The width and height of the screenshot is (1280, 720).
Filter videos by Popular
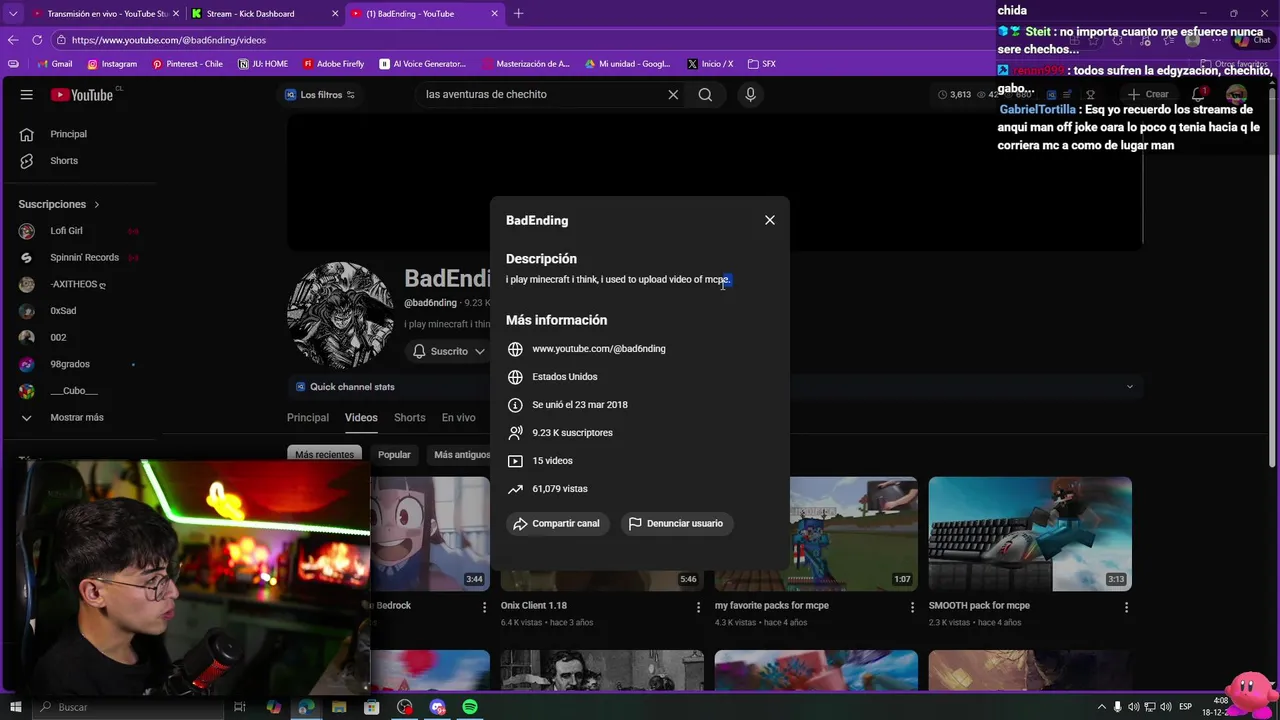coord(394,455)
